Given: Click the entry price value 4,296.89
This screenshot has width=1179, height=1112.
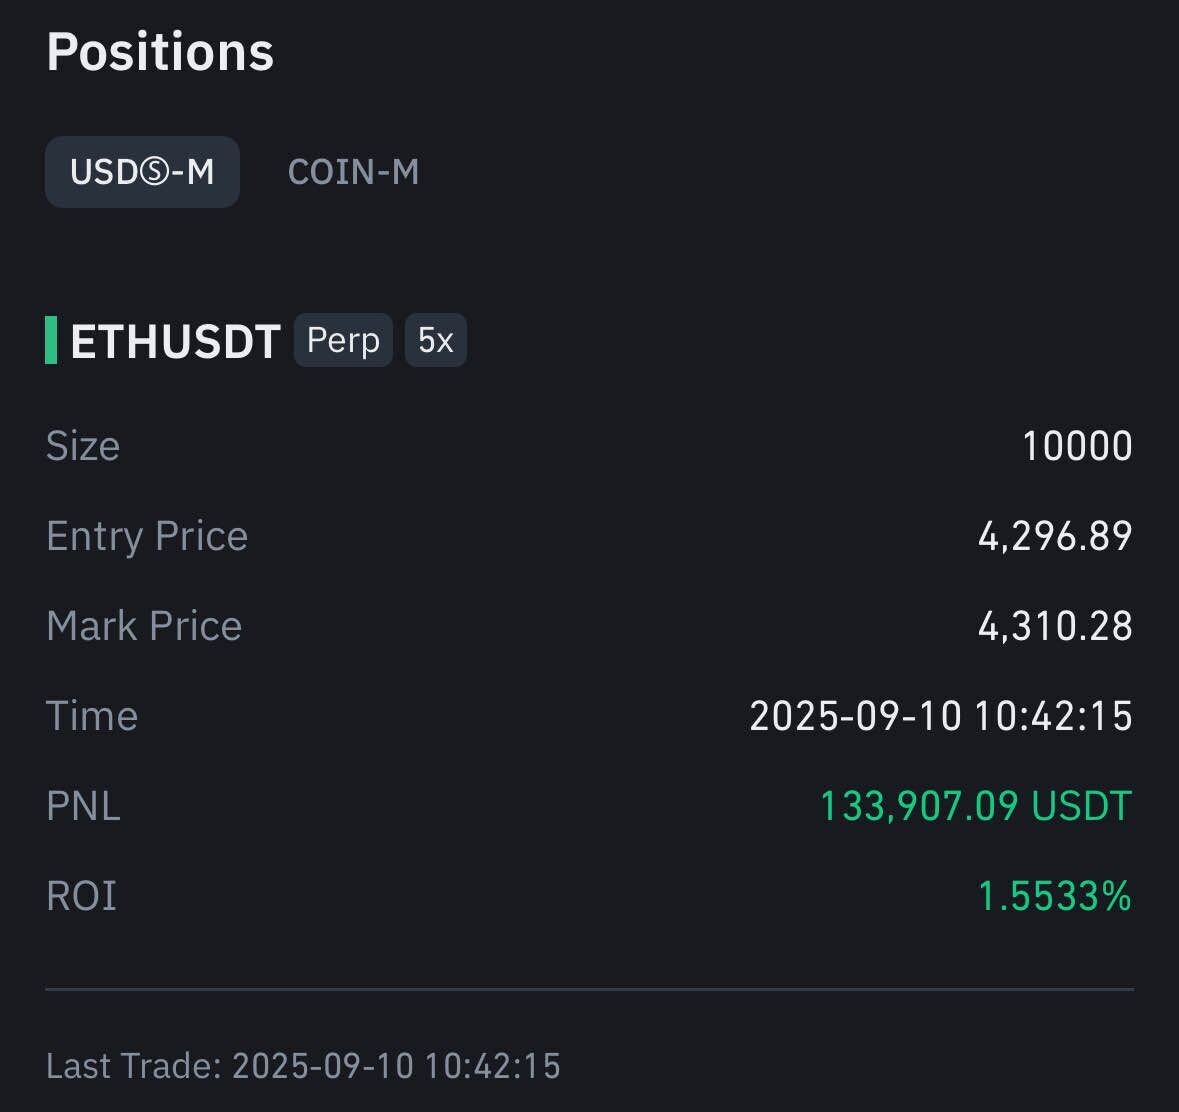Looking at the screenshot, I should 1054,536.
